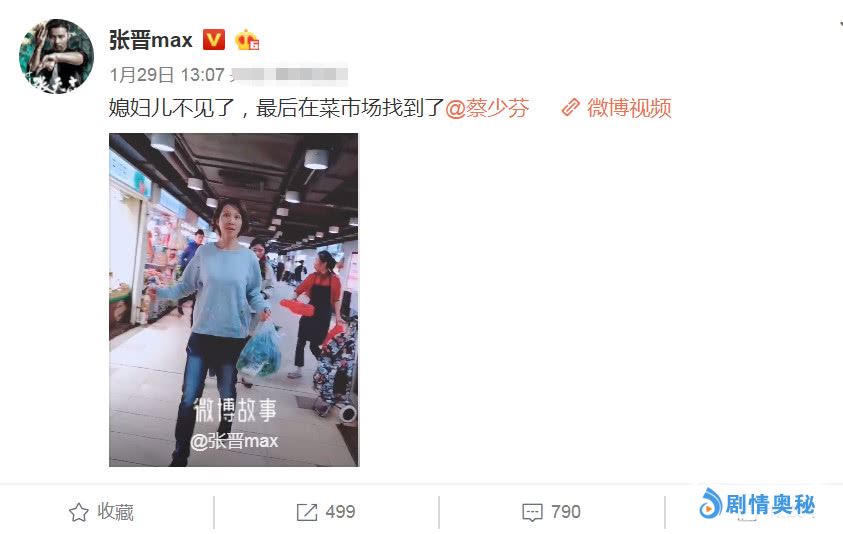The width and height of the screenshot is (843, 534).
Task: Open the 499 reposts count
Action: click(x=340, y=512)
